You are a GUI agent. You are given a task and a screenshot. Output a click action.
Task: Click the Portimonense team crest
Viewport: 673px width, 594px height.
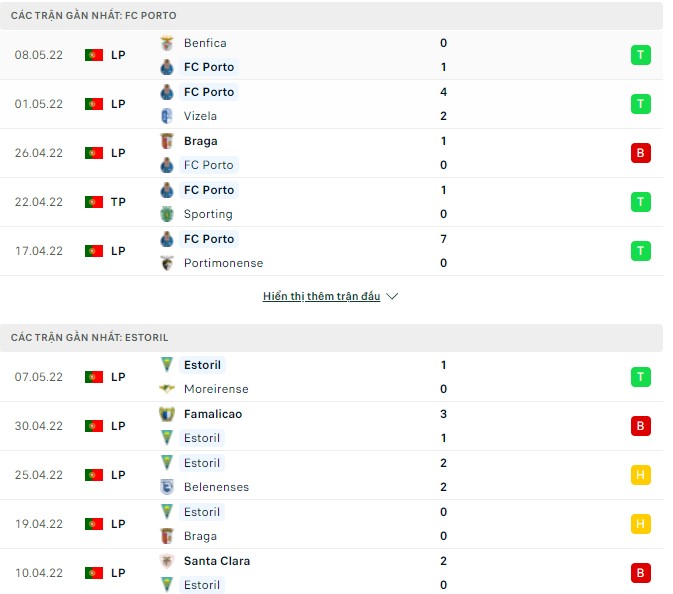point(167,263)
